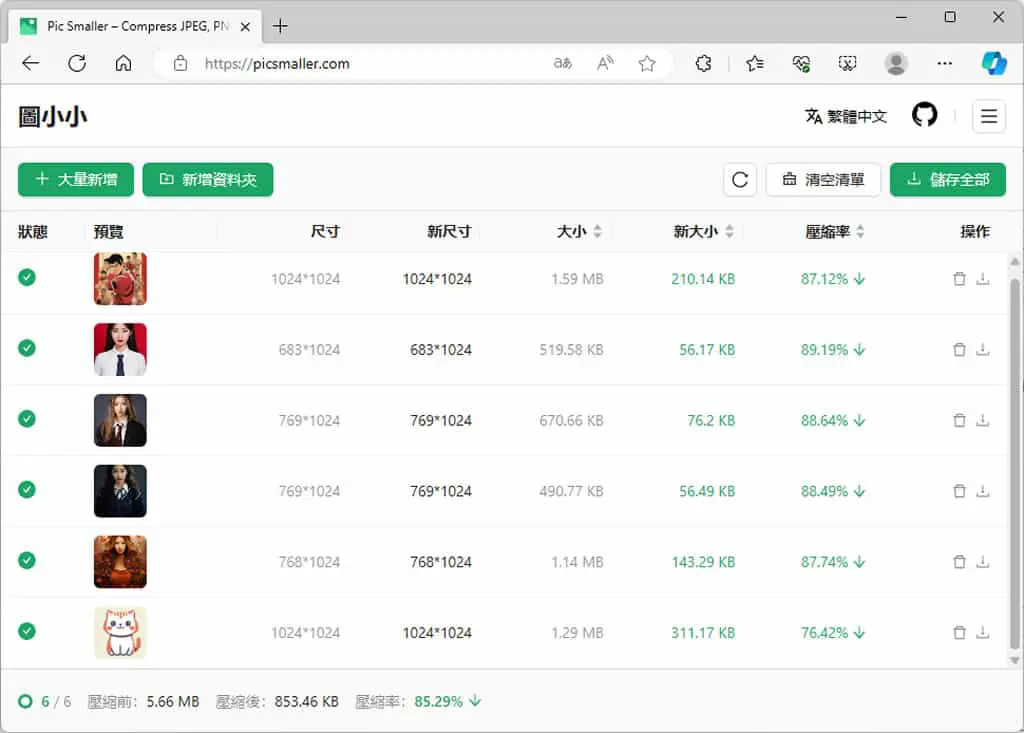Open the hamburger menu
Viewport: 1024px width, 733px height.
(989, 116)
